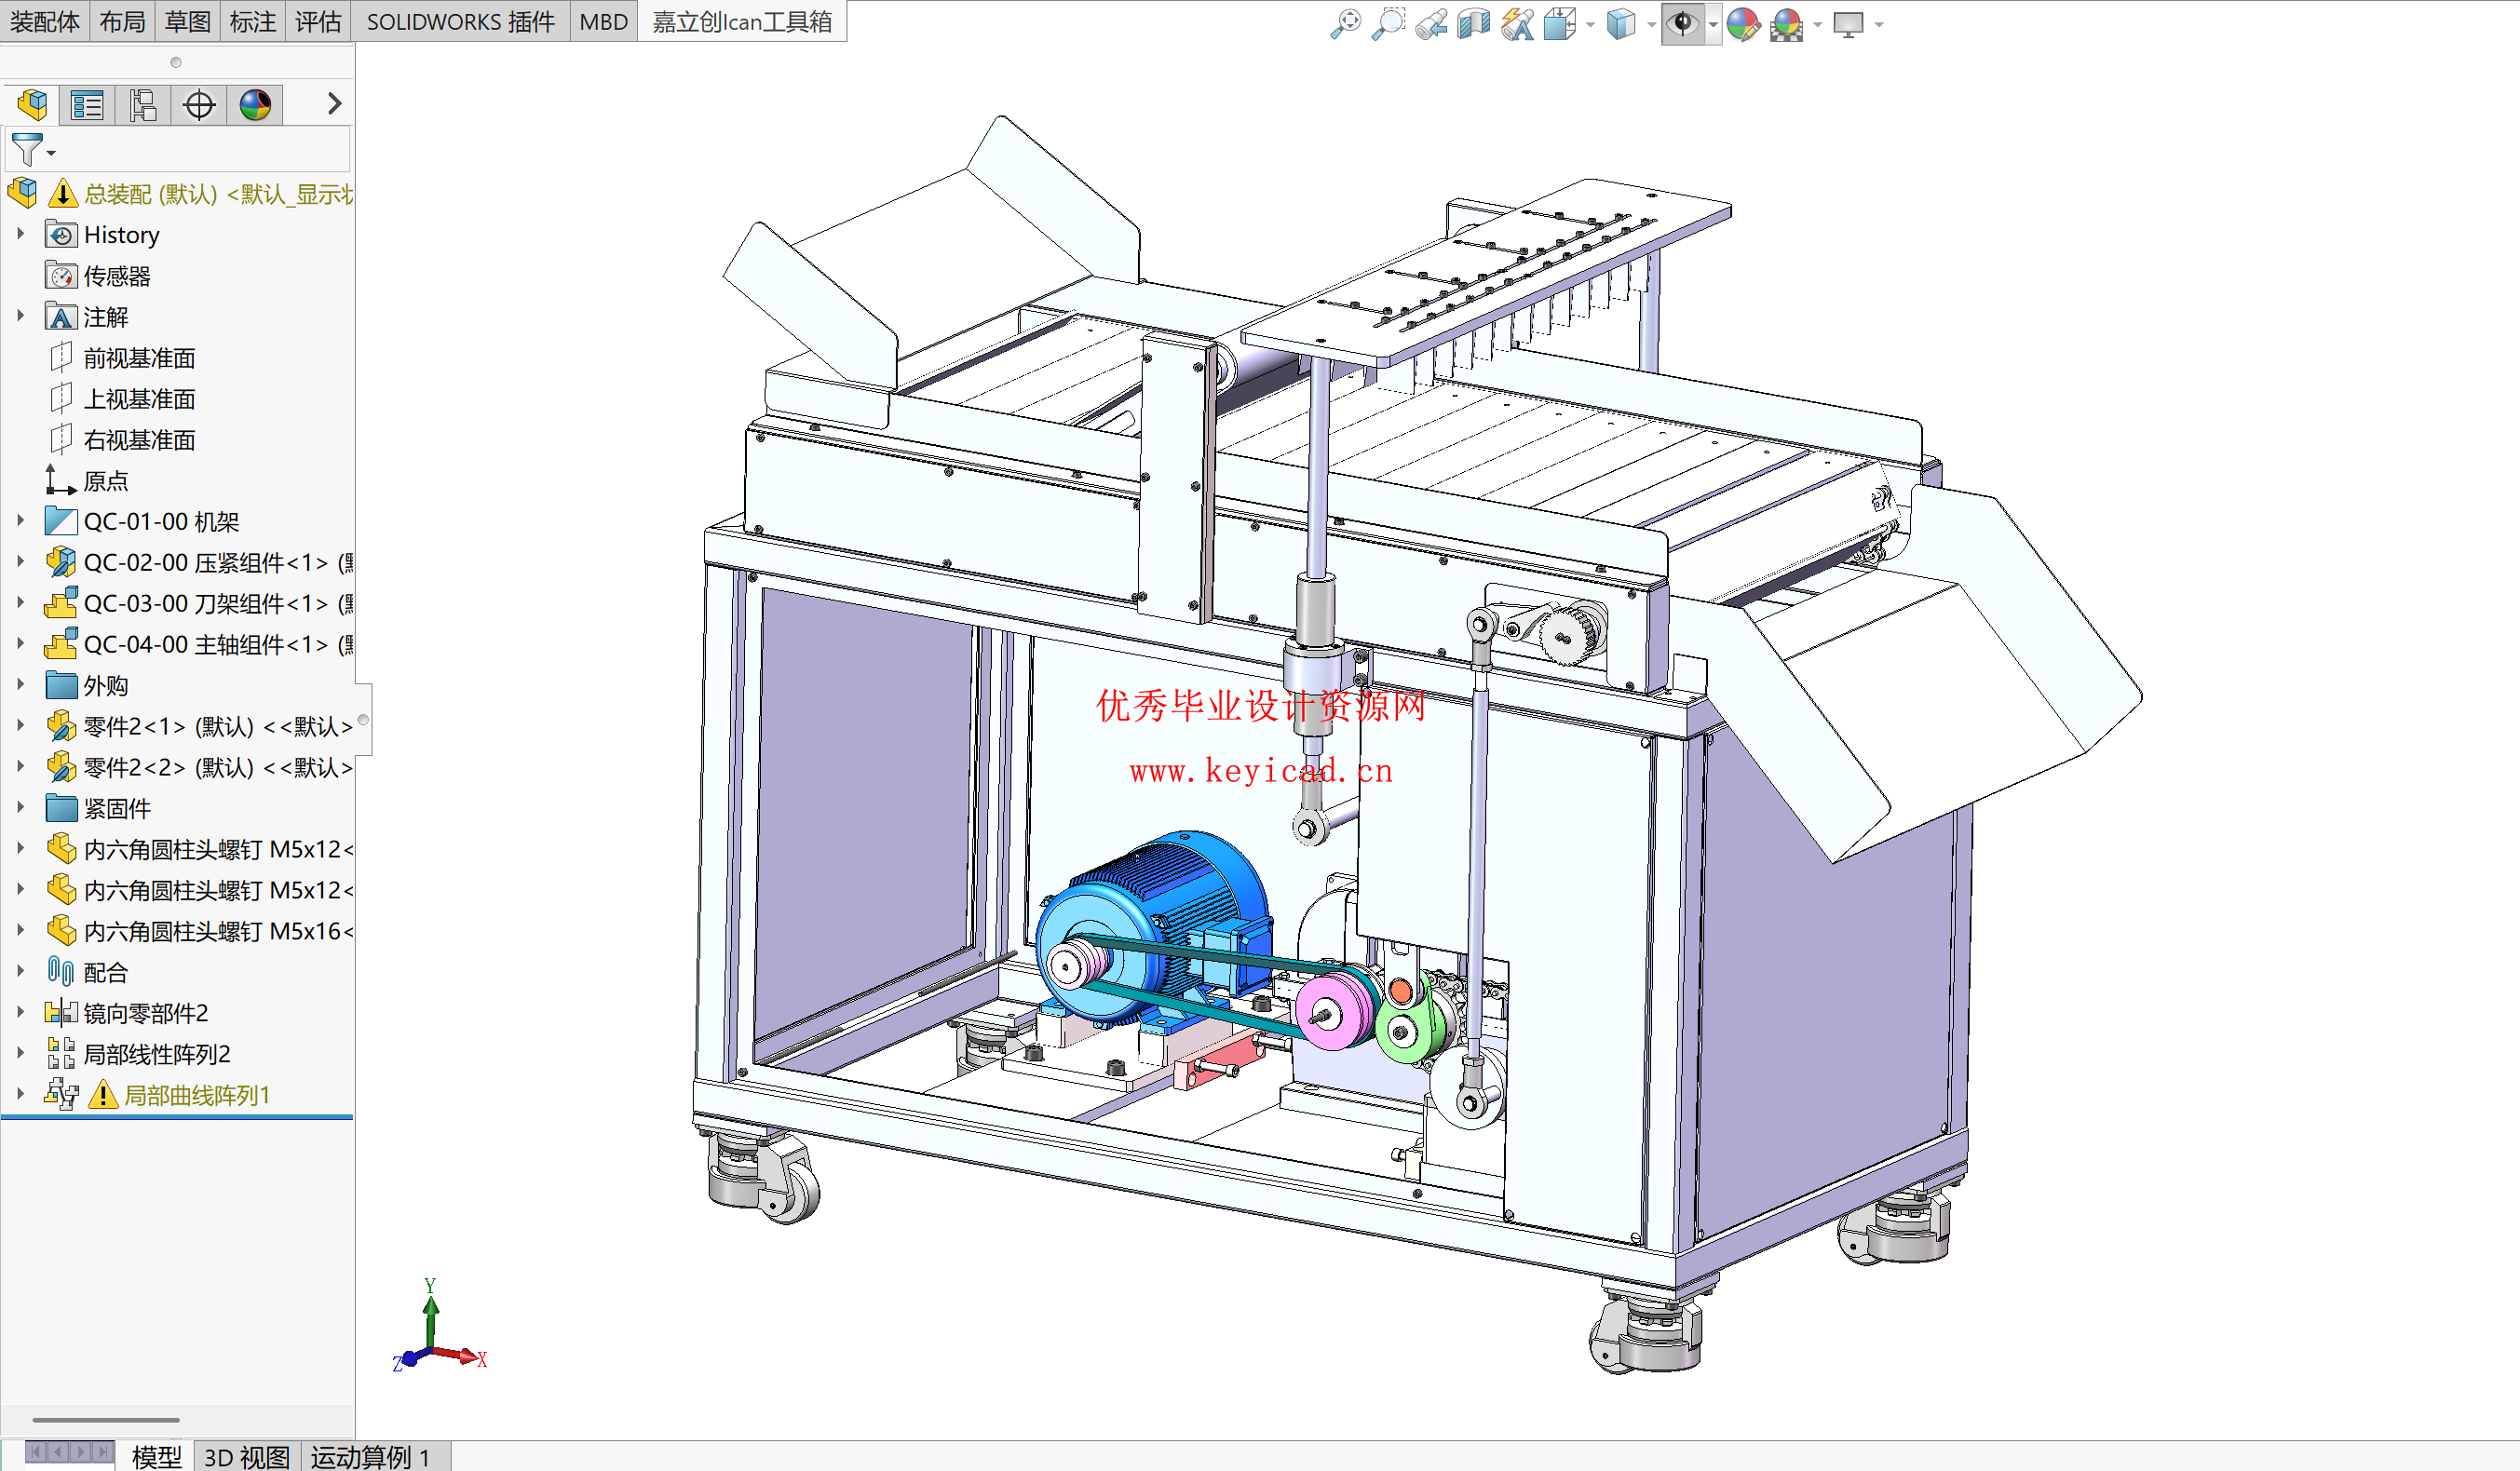Select the 右视基准面 plane
2520x1471 pixels.
pyautogui.click(x=120, y=439)
